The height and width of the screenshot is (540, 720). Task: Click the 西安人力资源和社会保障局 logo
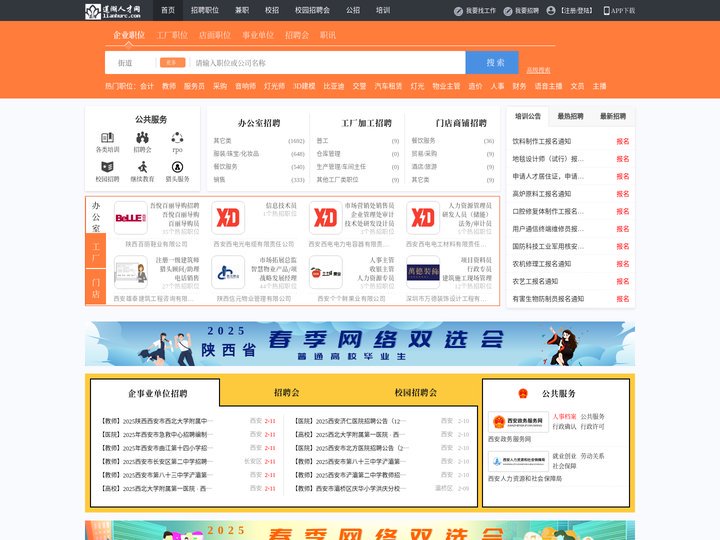click(518, 461)
